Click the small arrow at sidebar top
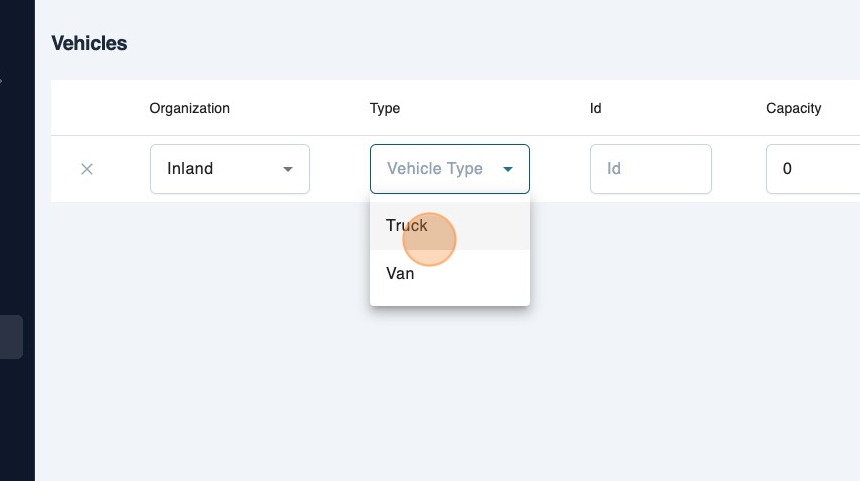860x481 pixels. [2, 78]
